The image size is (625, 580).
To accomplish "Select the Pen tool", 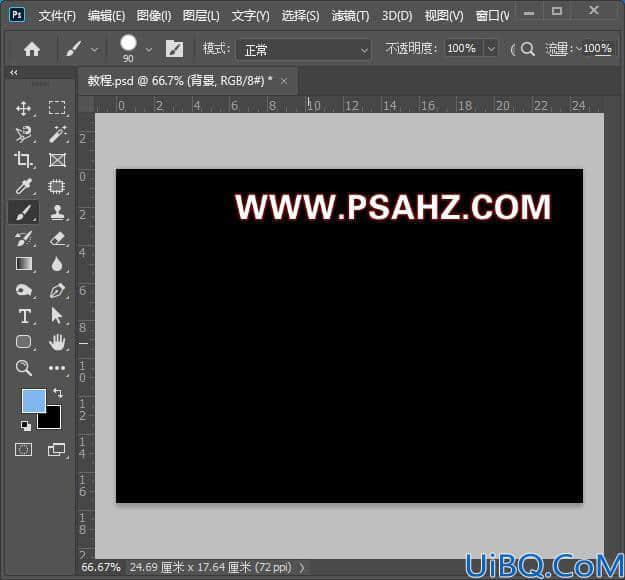I will click(x=57, y=290).
